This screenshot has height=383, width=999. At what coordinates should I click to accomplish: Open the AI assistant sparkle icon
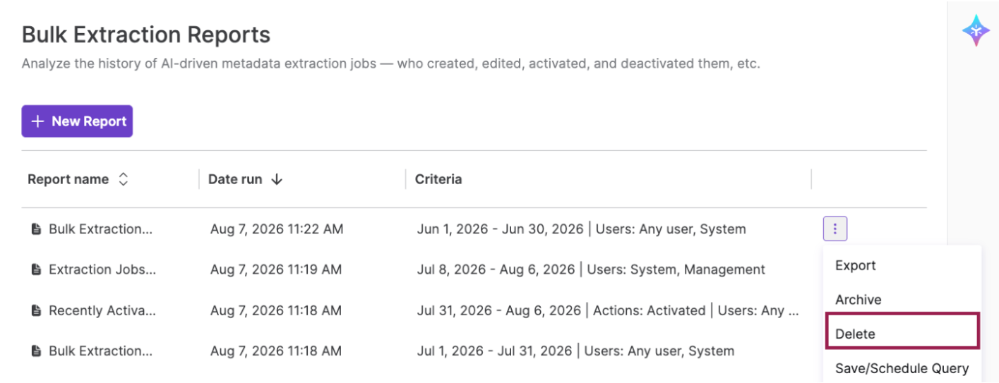pyautogui.click(x=975, y=31)
